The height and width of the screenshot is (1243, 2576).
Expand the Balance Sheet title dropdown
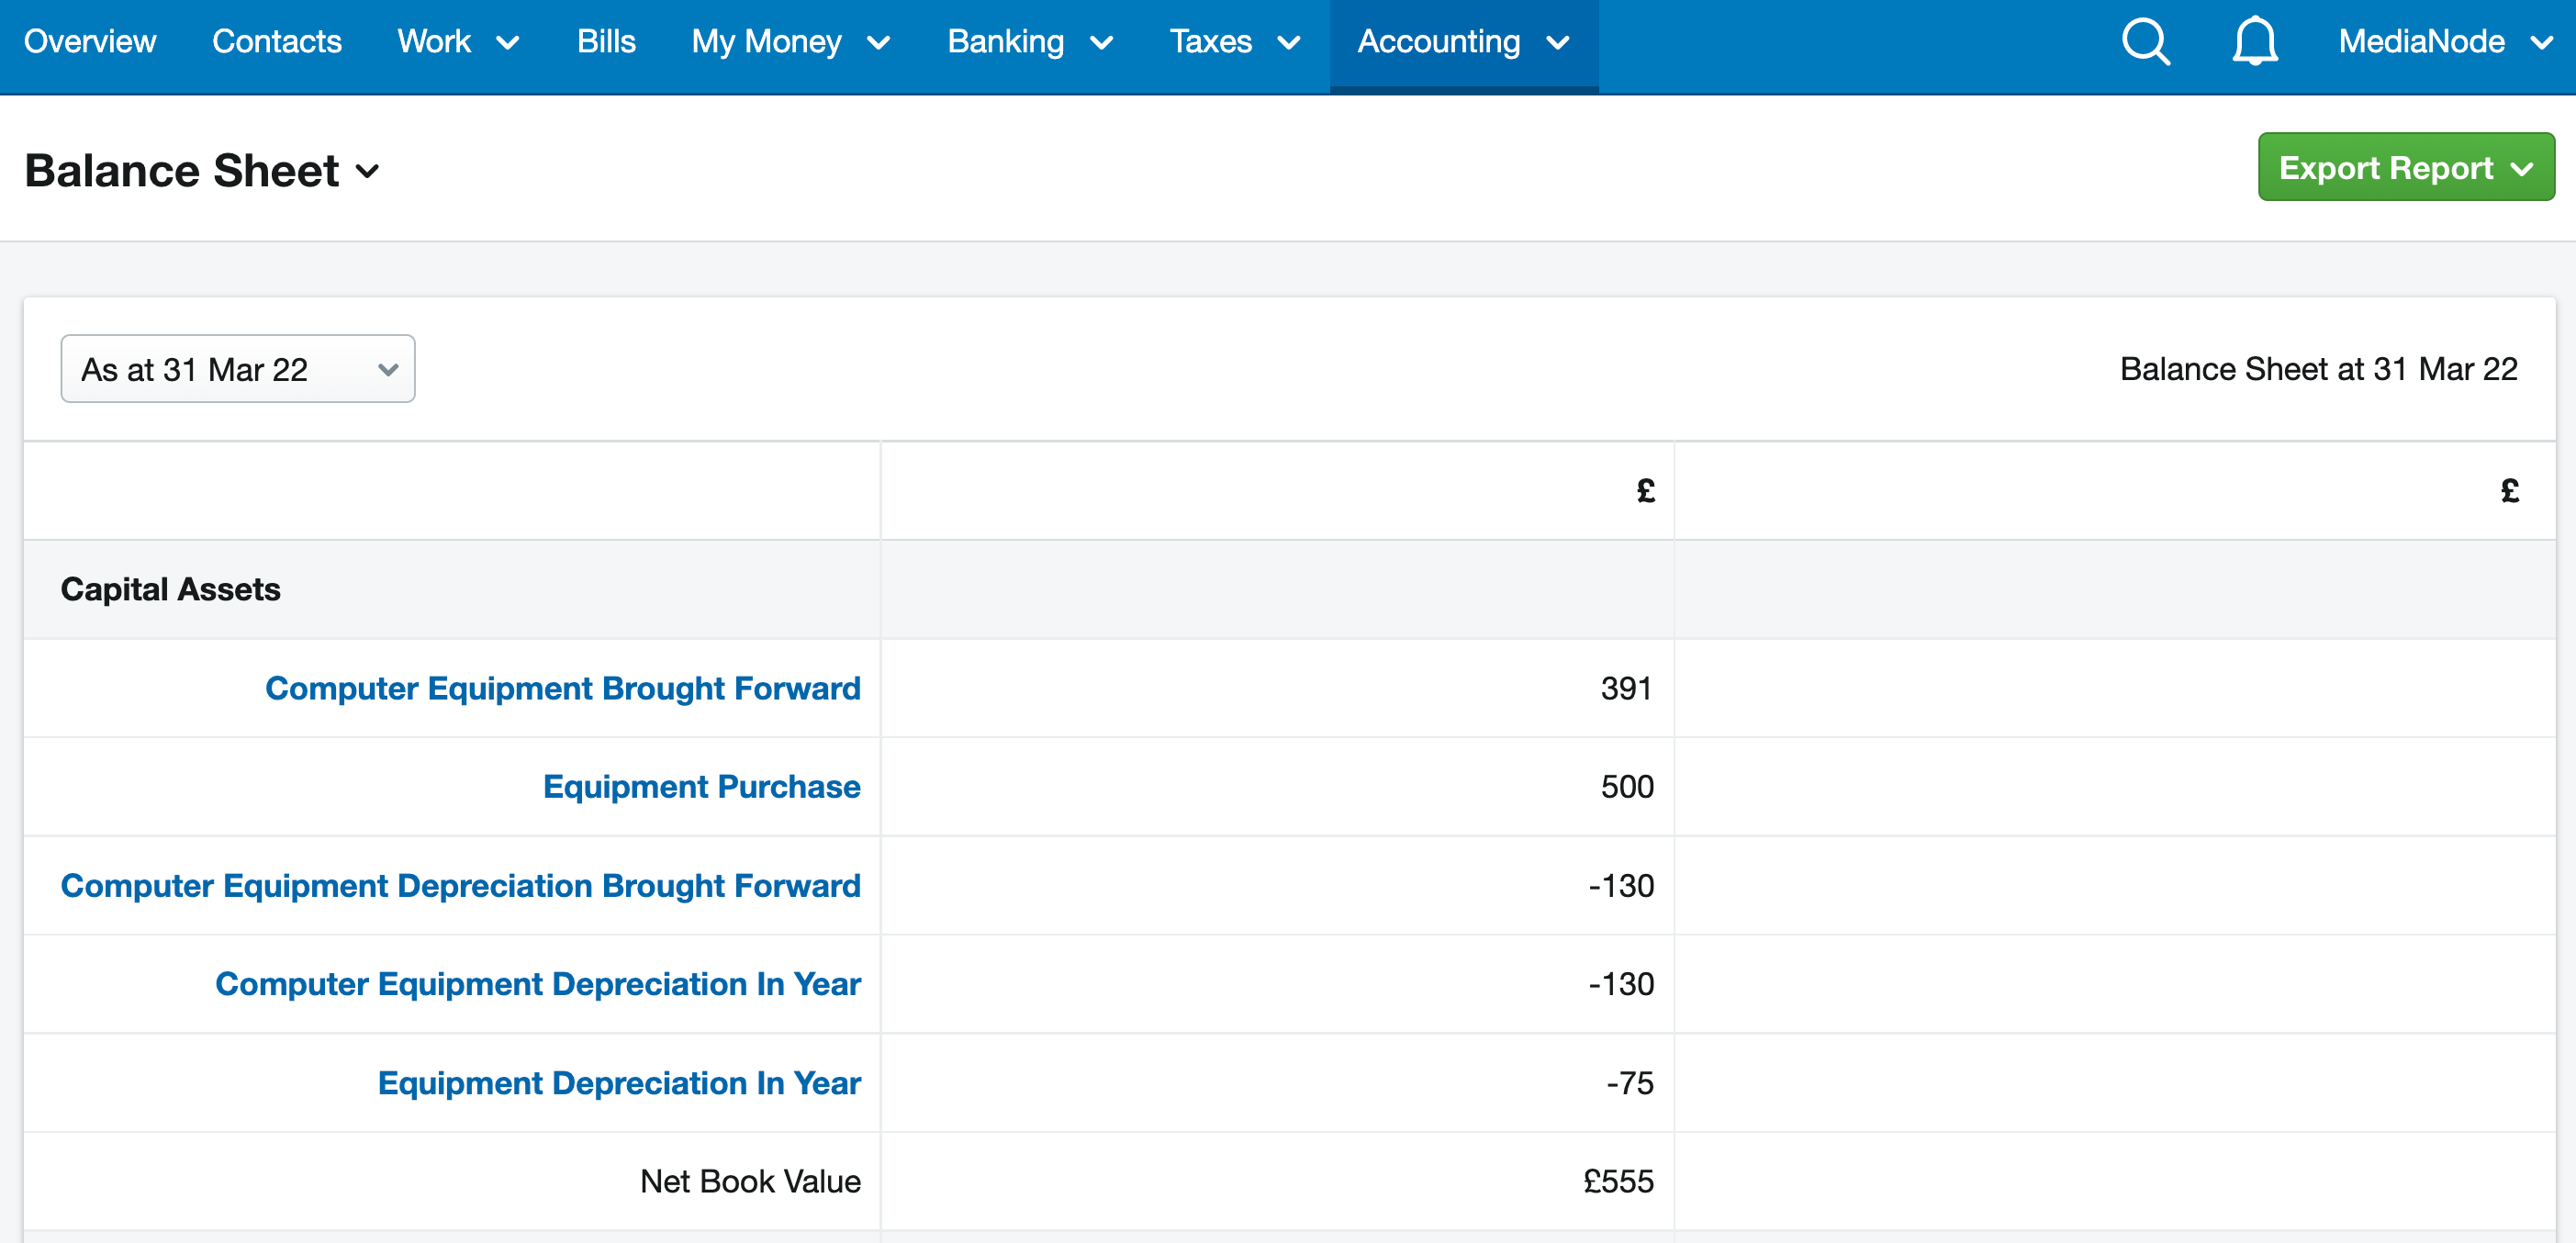(367, 171)
